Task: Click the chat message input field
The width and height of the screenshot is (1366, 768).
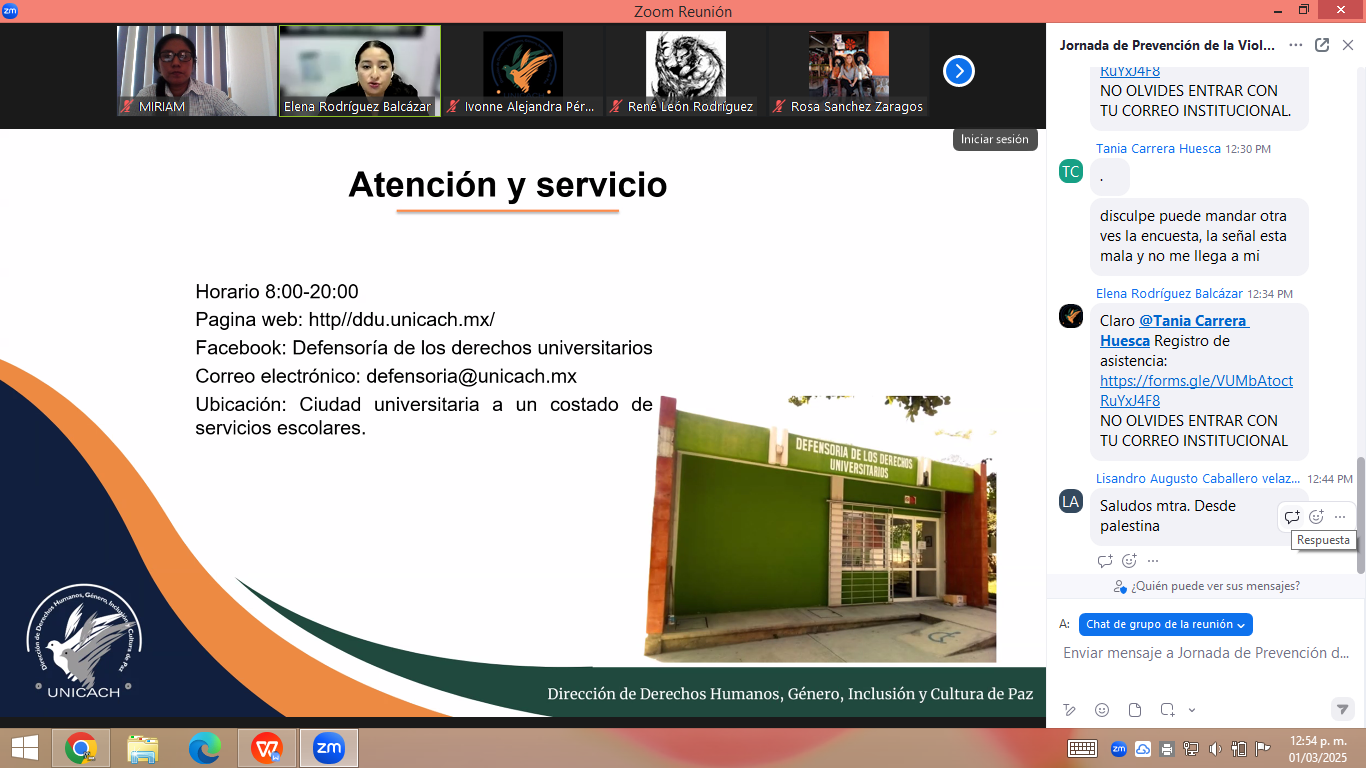Action: 1205,653
